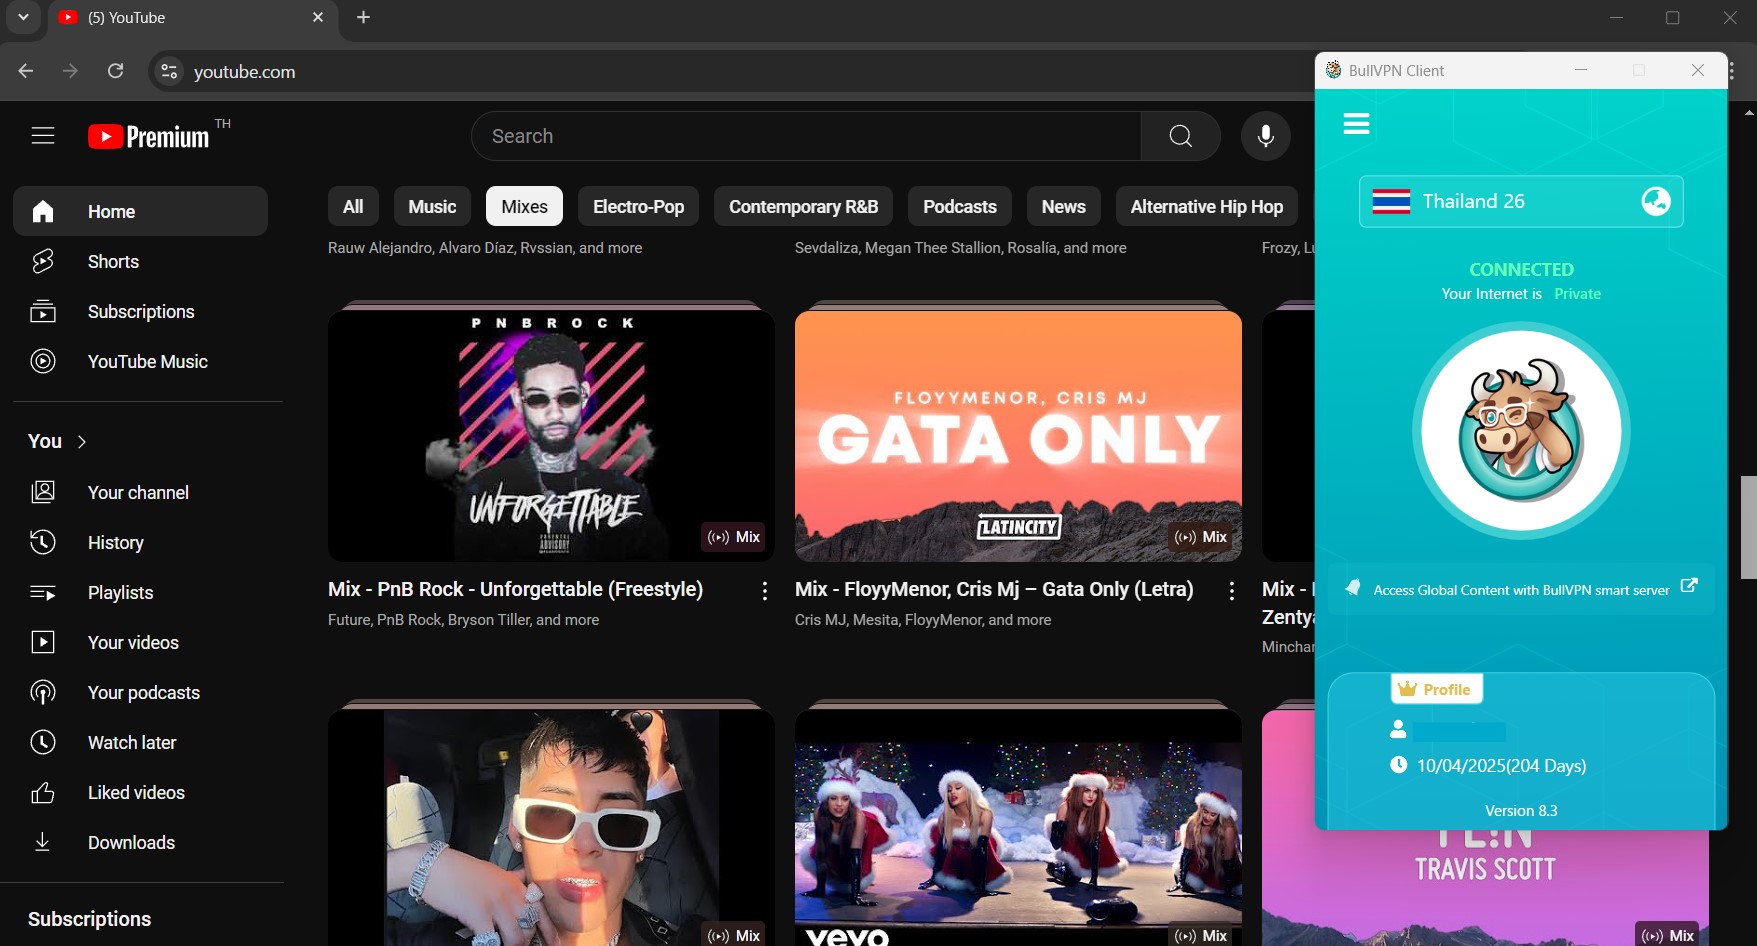This screenshot has height=946, width=1757.
Task: Open Your channel in the sidebar
Action: tap(140, 492)
